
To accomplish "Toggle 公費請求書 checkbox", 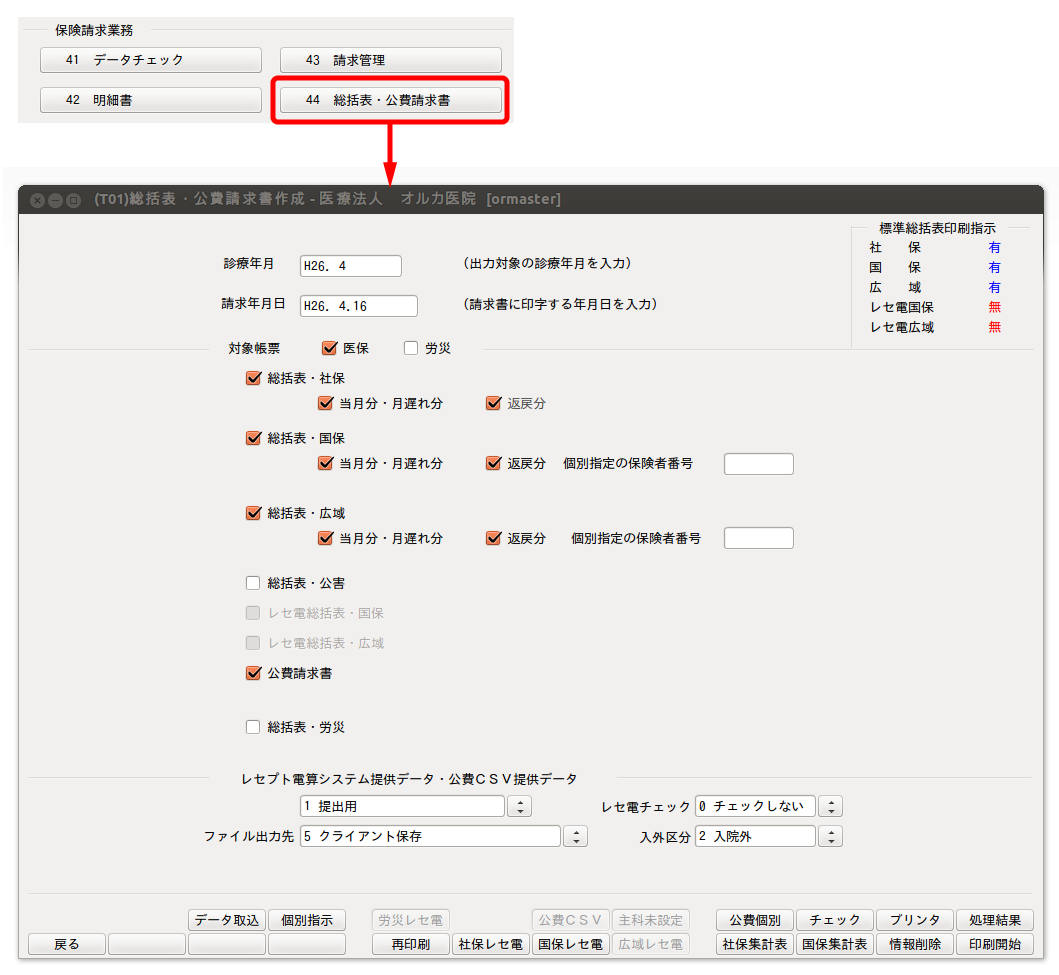I will (x=253, y=673).
